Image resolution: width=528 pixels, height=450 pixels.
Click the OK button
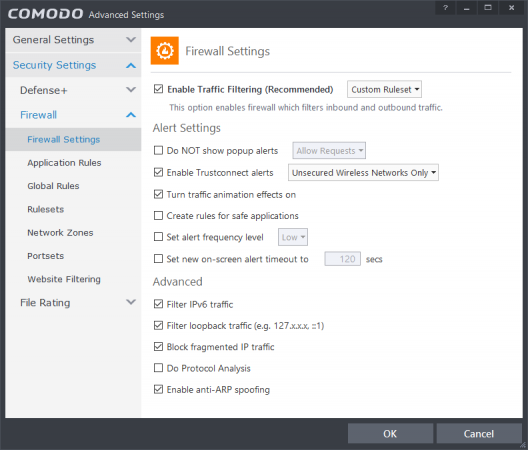(390, 433)
